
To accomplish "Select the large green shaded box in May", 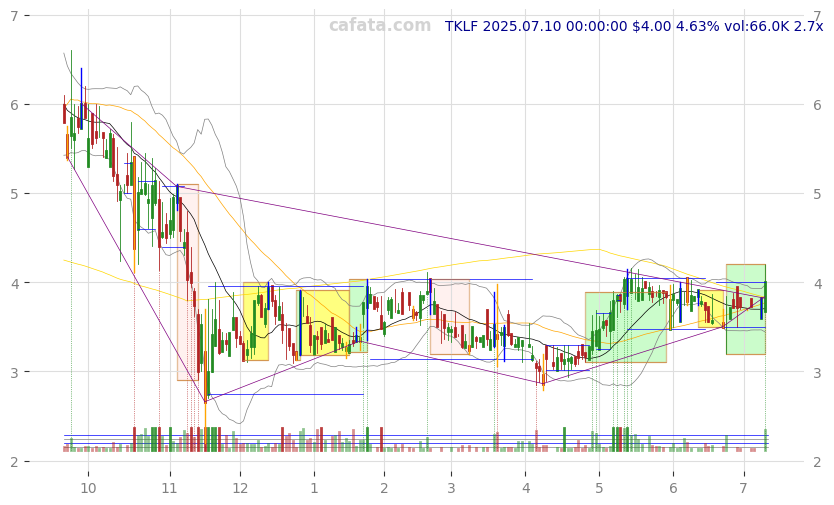I will point(626,327).
